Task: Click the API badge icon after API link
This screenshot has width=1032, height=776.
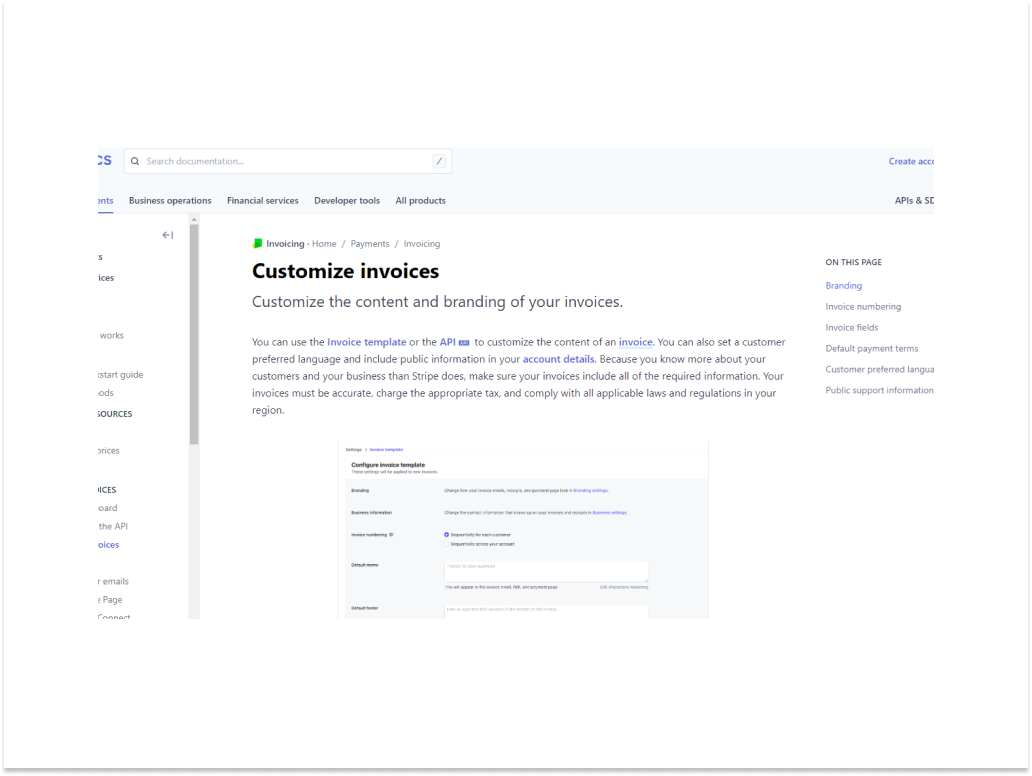Action: 464,342
